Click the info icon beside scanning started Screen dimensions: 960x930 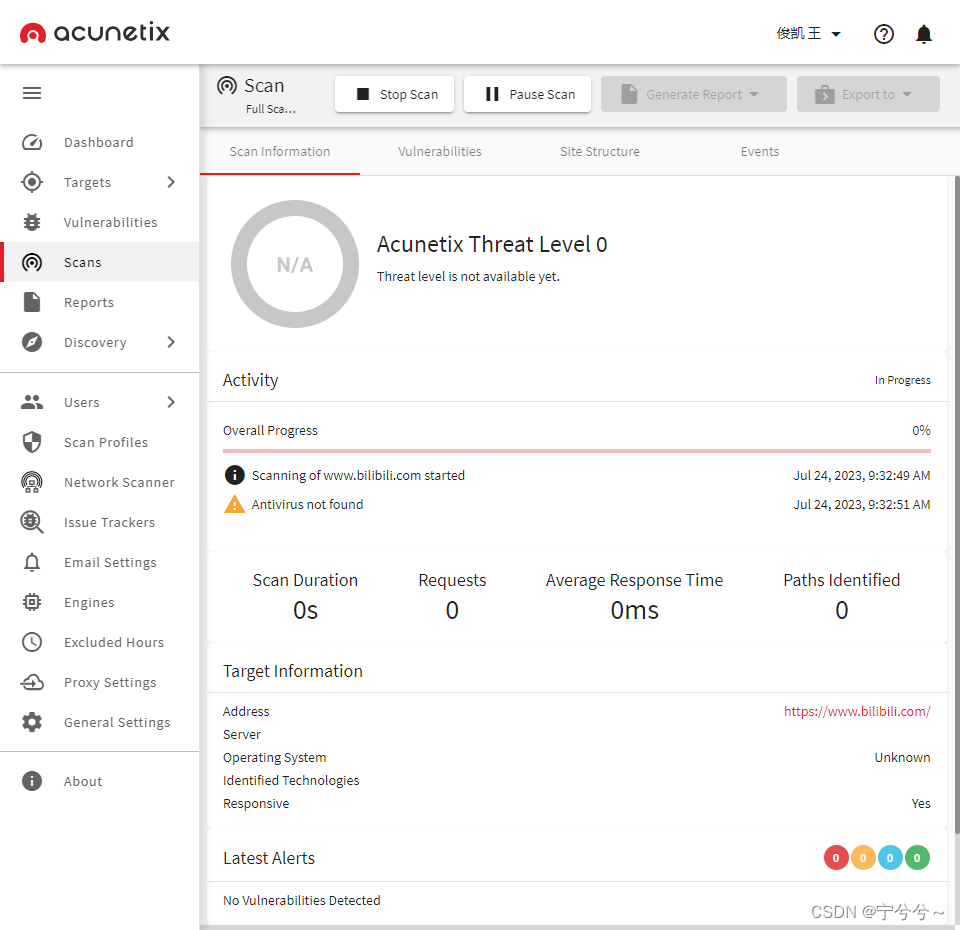pos(234,474)
